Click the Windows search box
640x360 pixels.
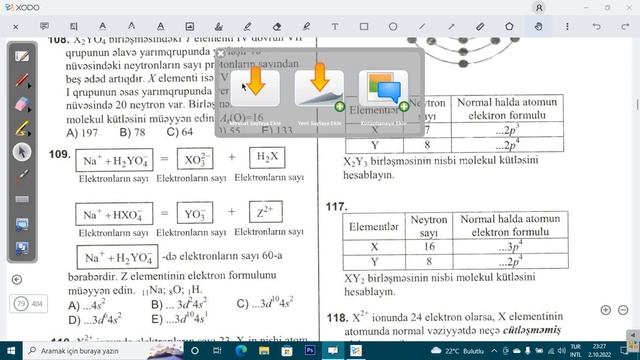[104, 351]
